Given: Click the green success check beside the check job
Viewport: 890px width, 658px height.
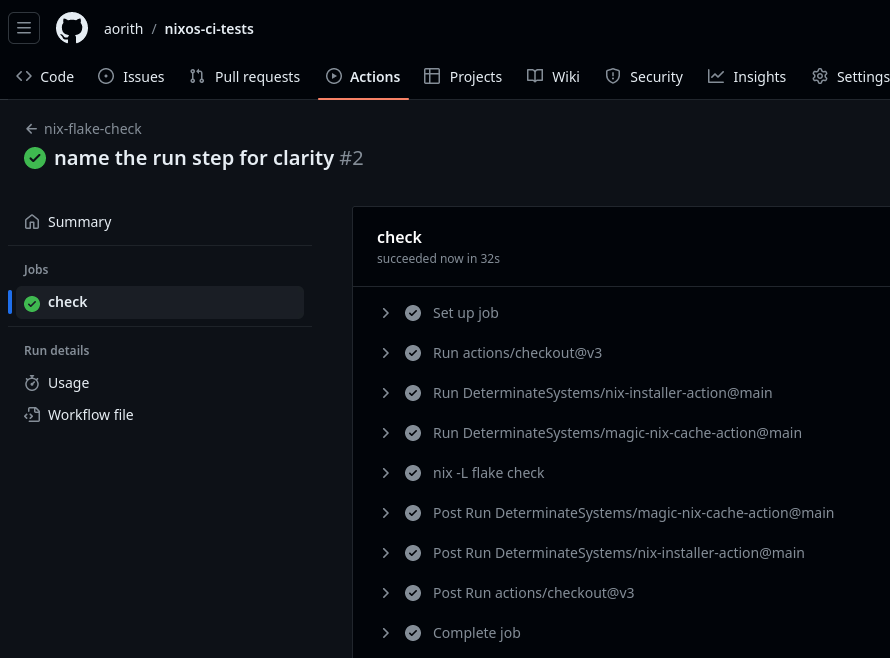Looking at the screenshot, I should pos(32,302).
